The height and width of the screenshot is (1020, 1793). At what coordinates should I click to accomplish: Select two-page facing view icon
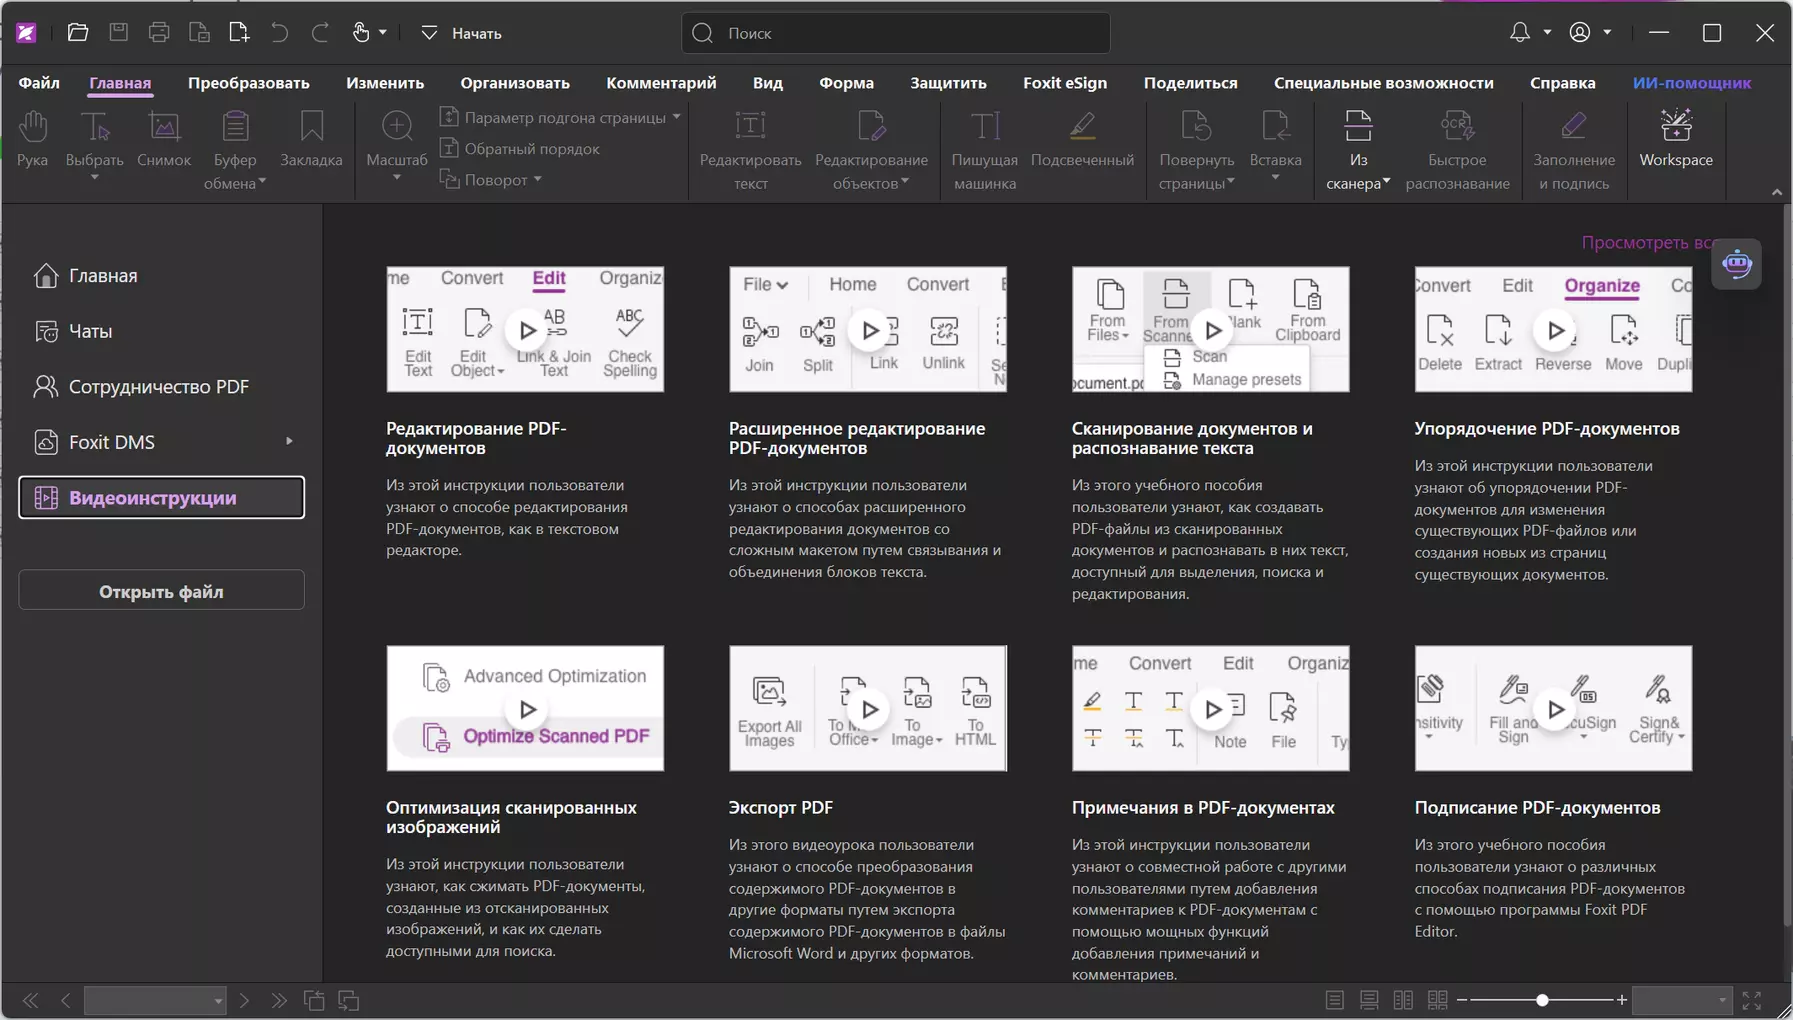1403,1000
